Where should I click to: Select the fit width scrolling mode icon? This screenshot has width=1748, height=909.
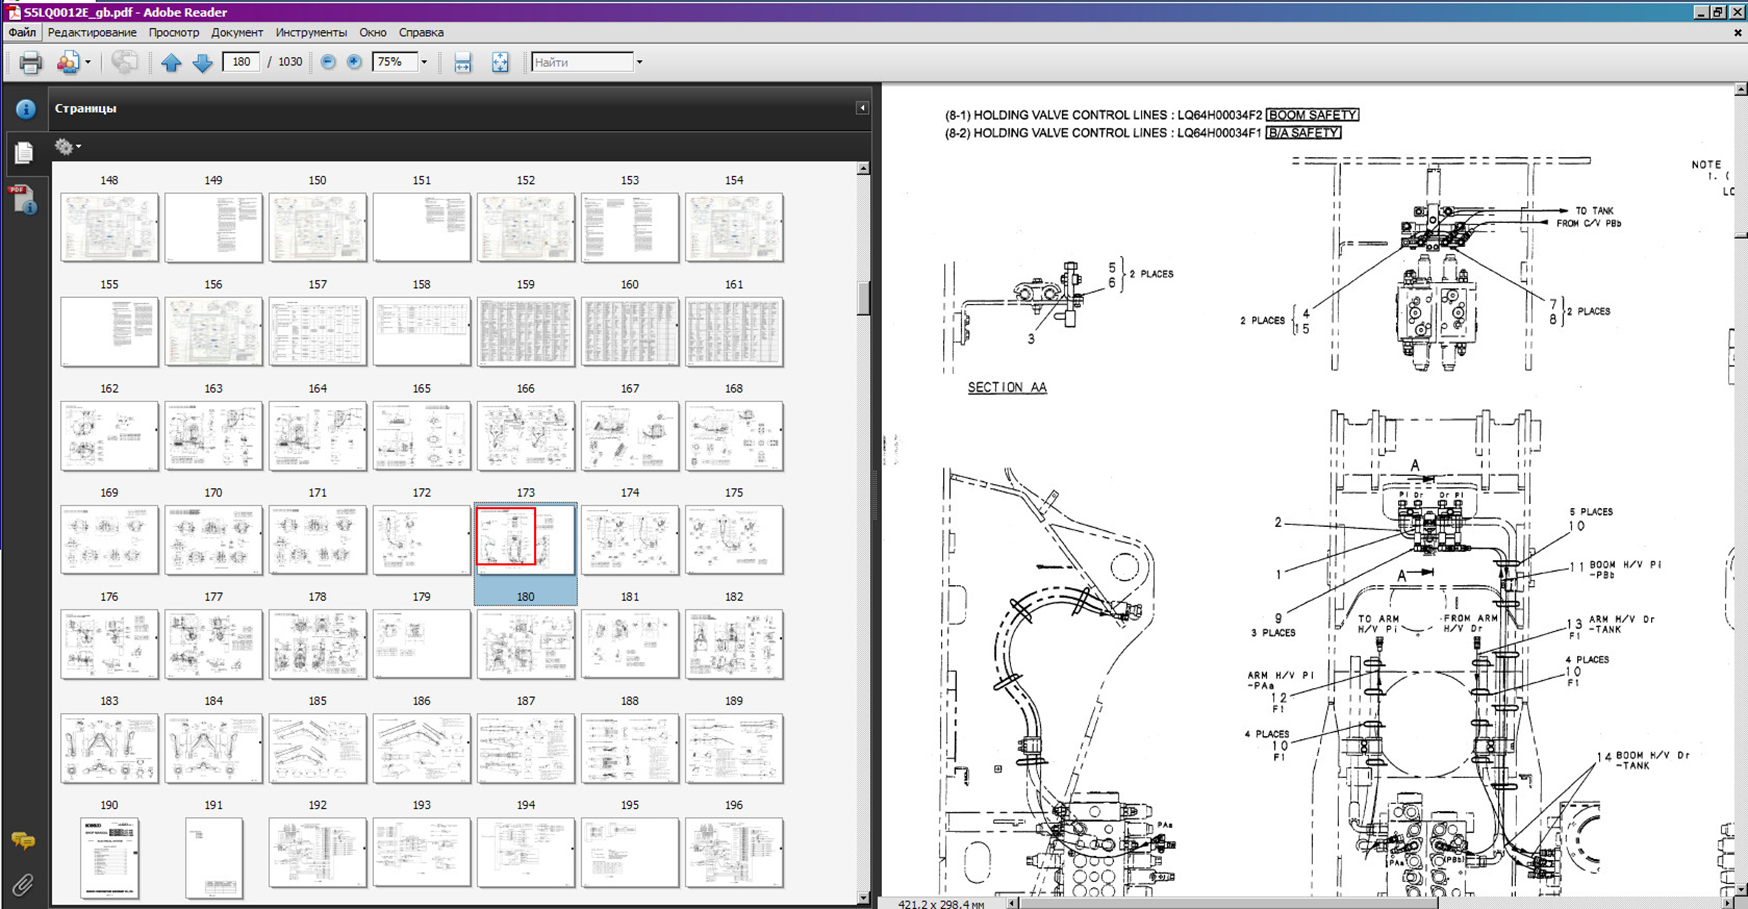(462, 62)
